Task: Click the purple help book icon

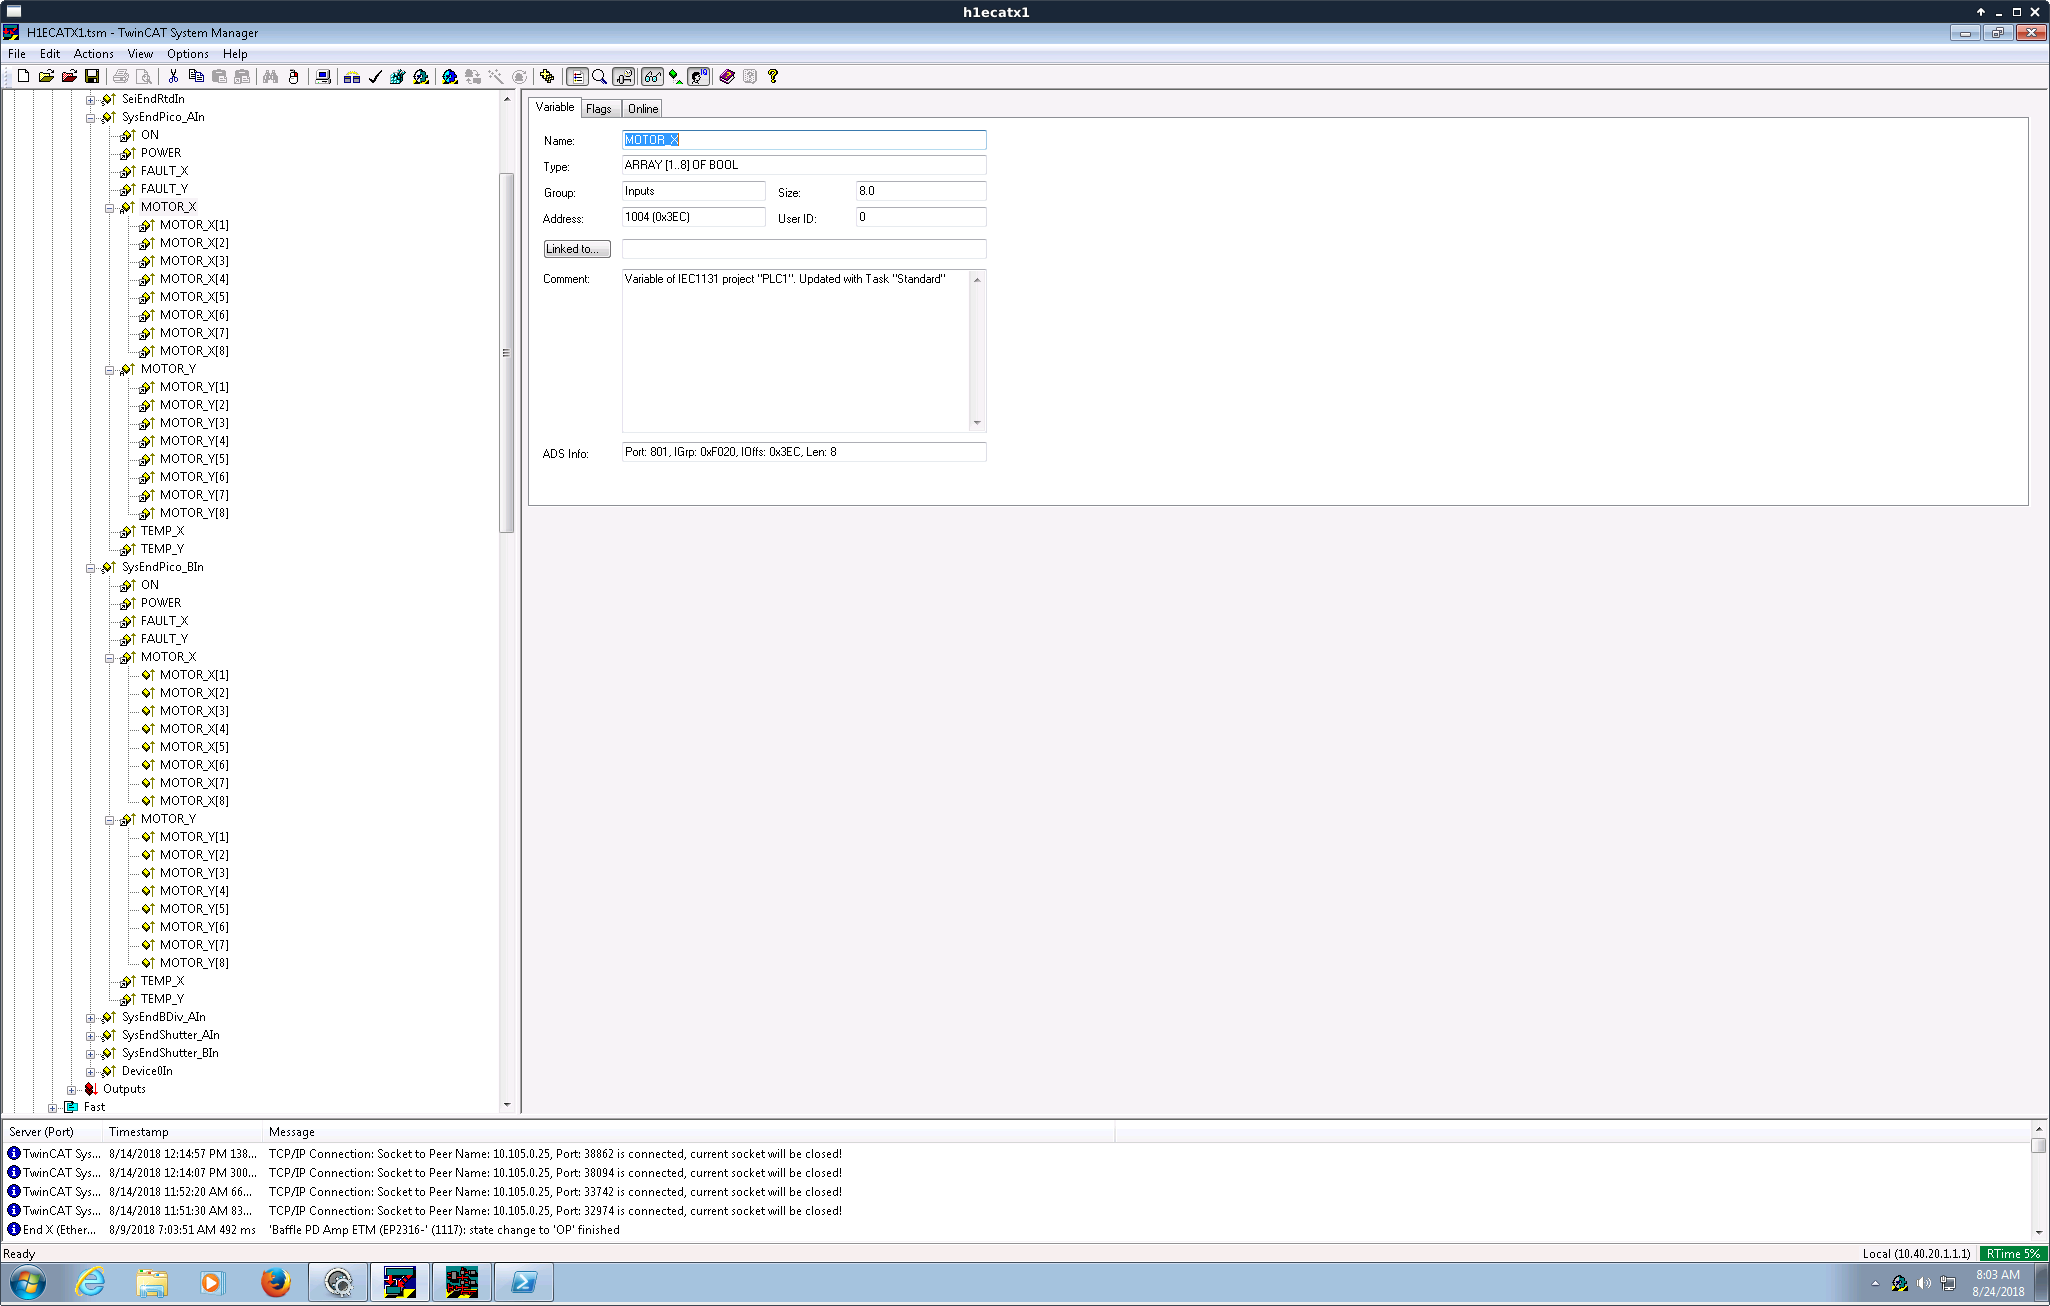Action: [727, 76]
